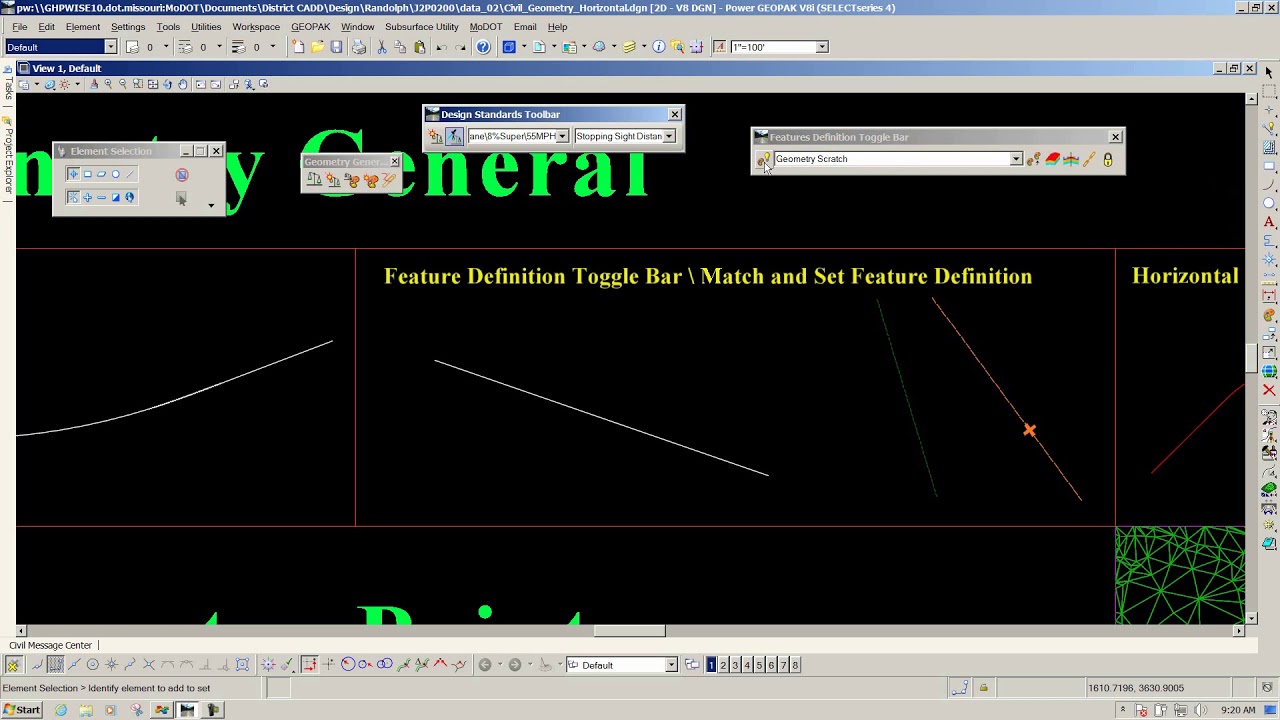Click the Cut scissors icon
Viewport: 1280px width, 720px height.
[381, 47]
